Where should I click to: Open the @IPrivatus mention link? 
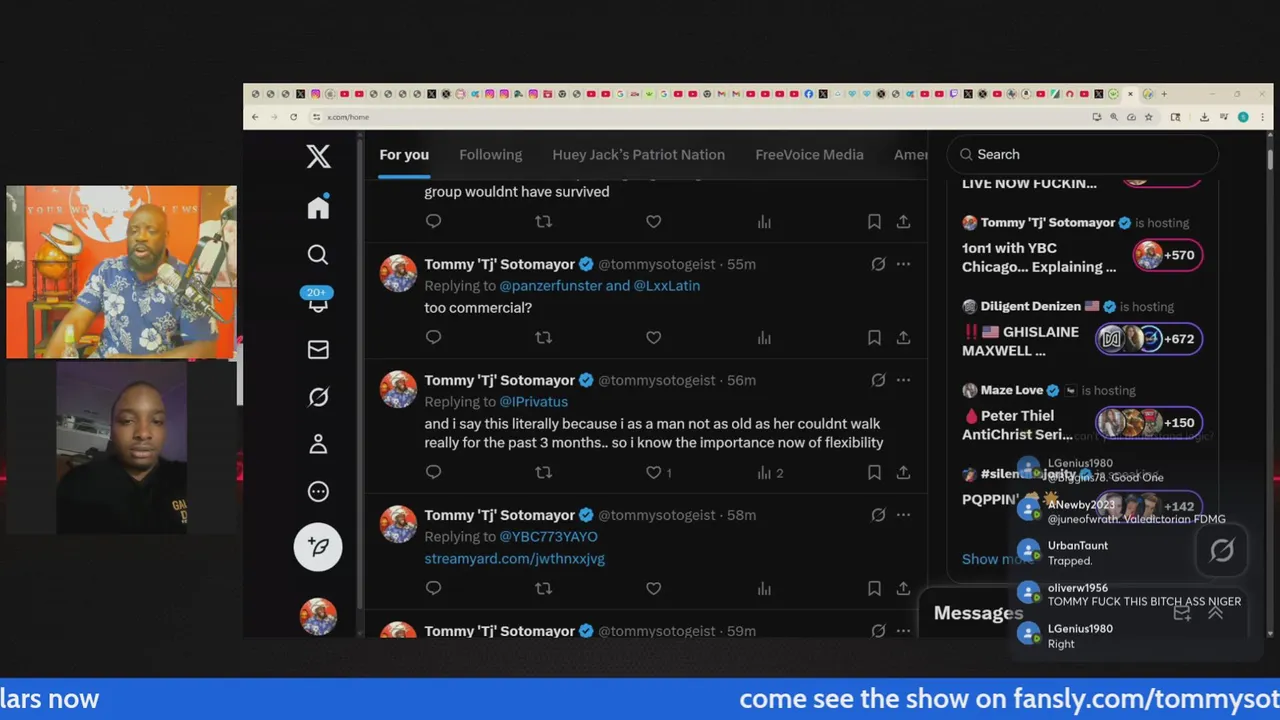(533, 402)
